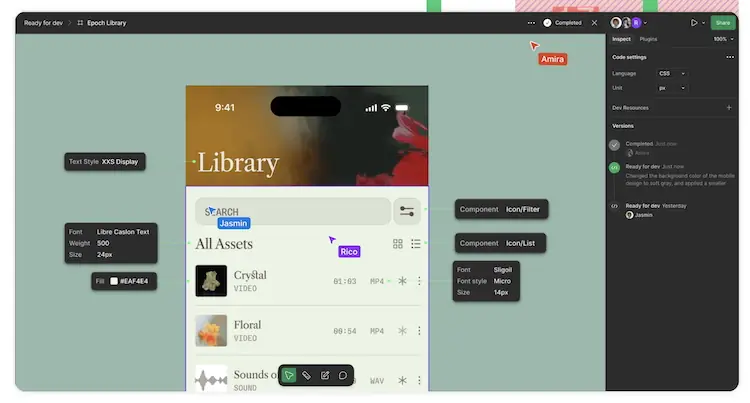Expand the collaborator avatars dropdown

coord(645,22)
